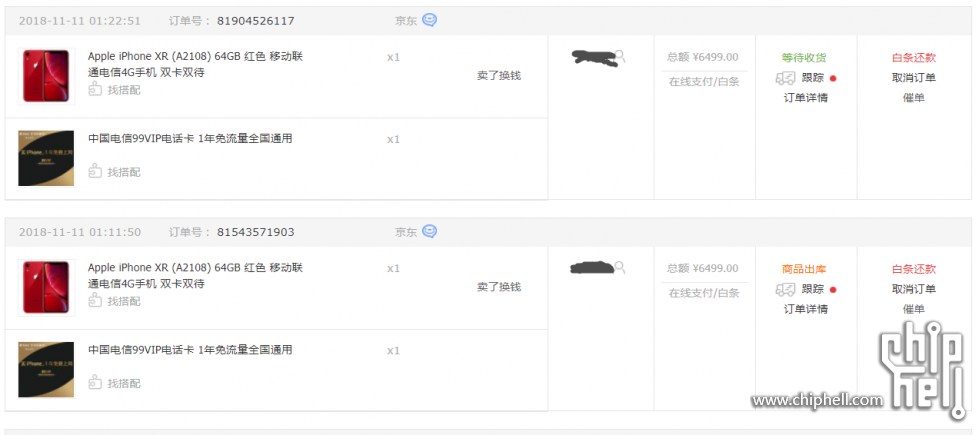The width and height of the screenshot is (979, 435).
Task: Click 取消订单 on the first order
Action: 913,78
